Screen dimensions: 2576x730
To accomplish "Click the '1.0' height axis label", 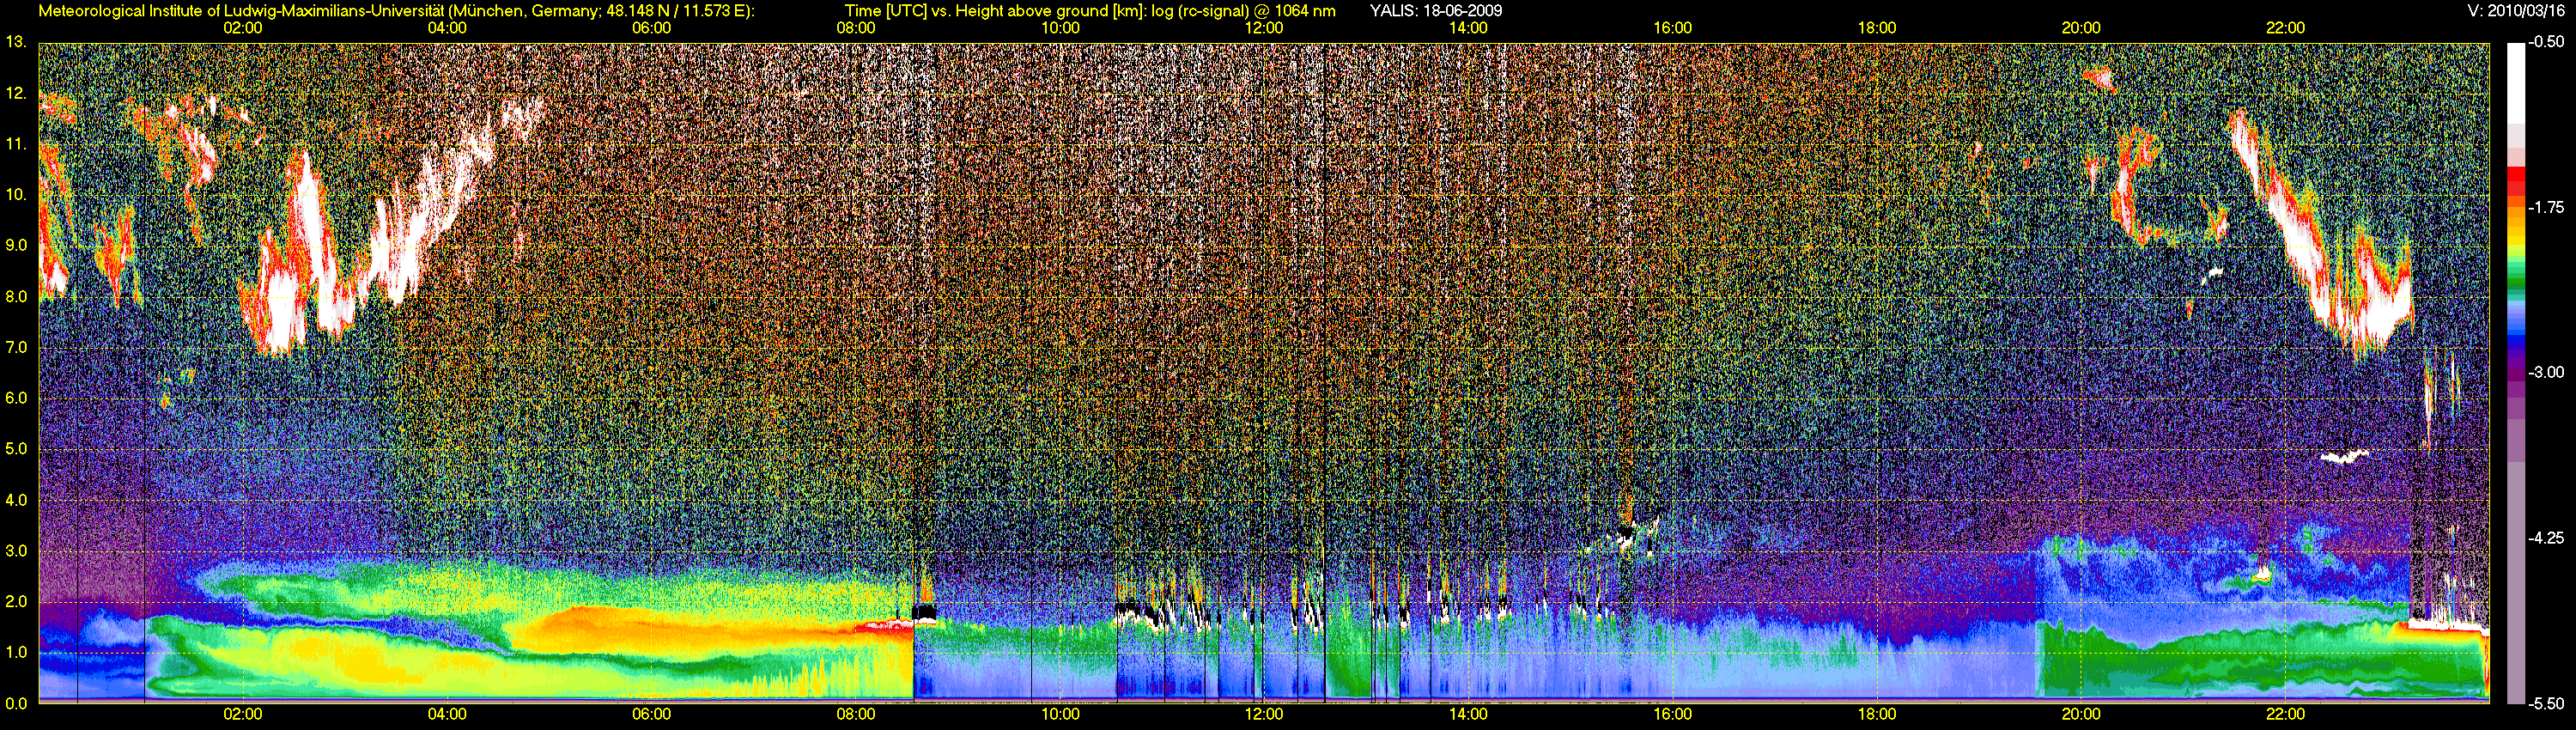I will pyautogui.click(x=16, y=652).
